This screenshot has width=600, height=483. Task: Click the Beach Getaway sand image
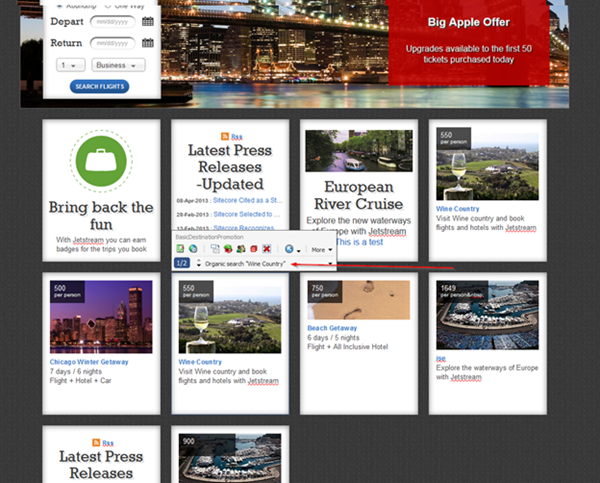pyautogui.click(x=359, y=300)
